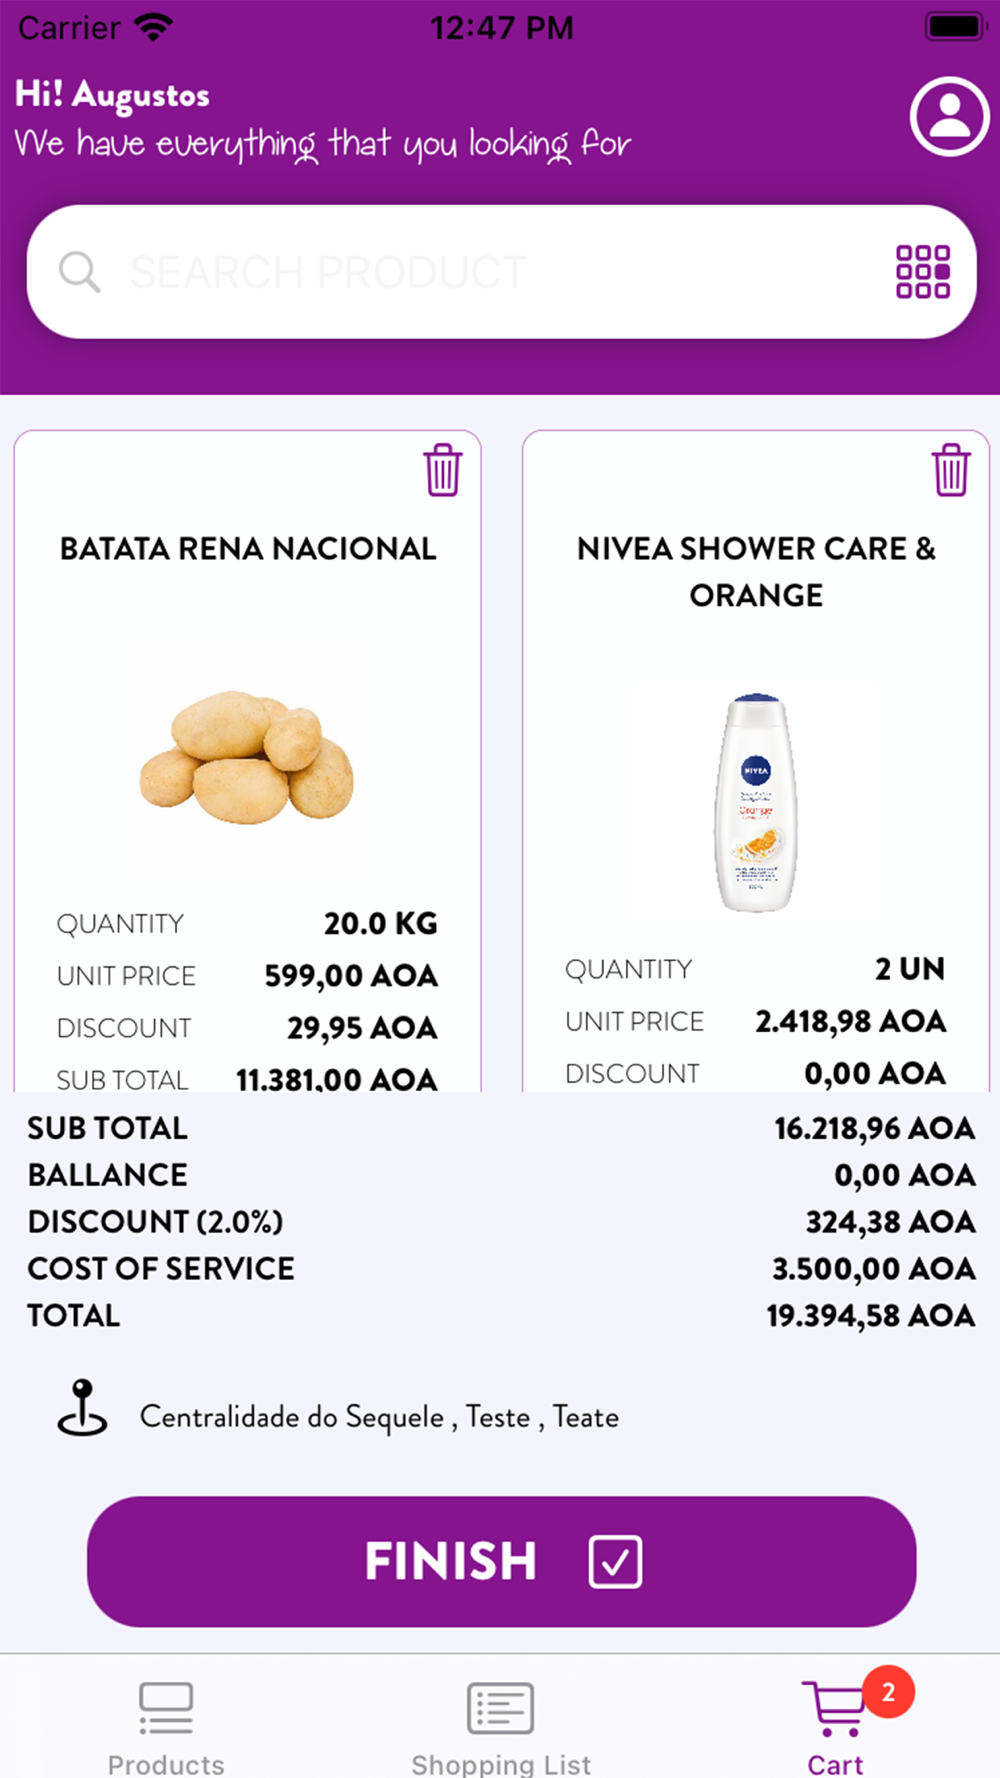Tap the category grid icon in search bar
The image size is (1000, 1778).
click(922, 272)
